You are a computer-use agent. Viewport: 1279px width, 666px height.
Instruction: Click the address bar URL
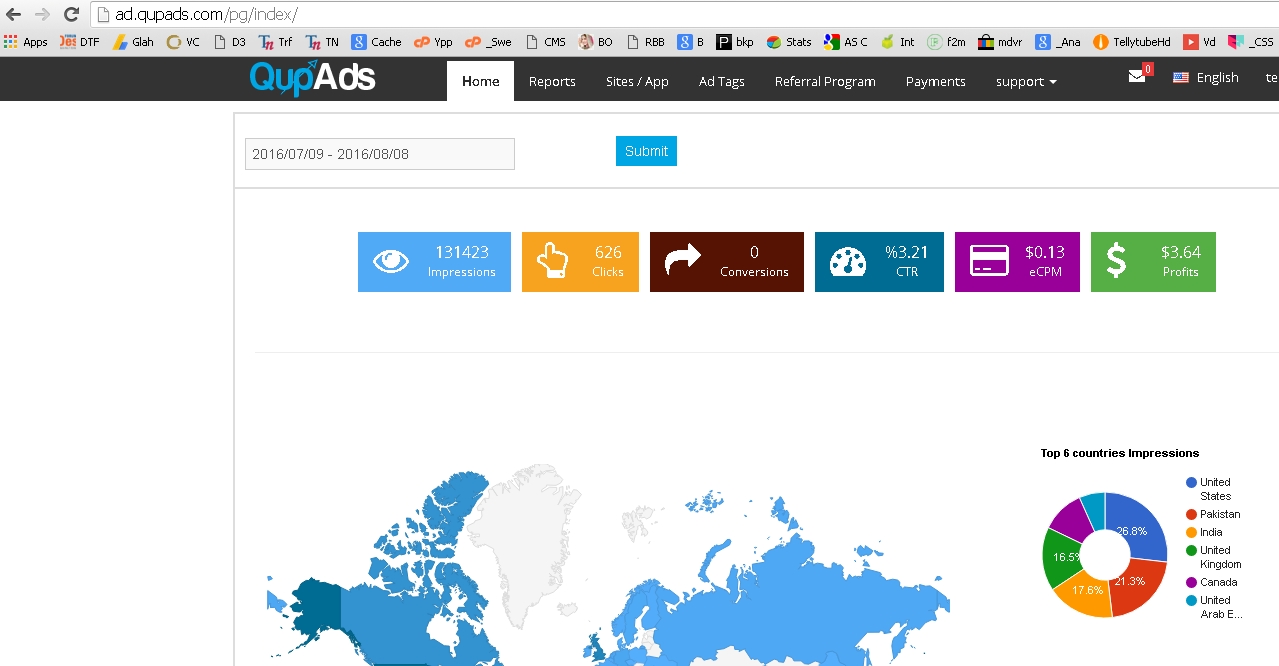click(x=206, y=15)
